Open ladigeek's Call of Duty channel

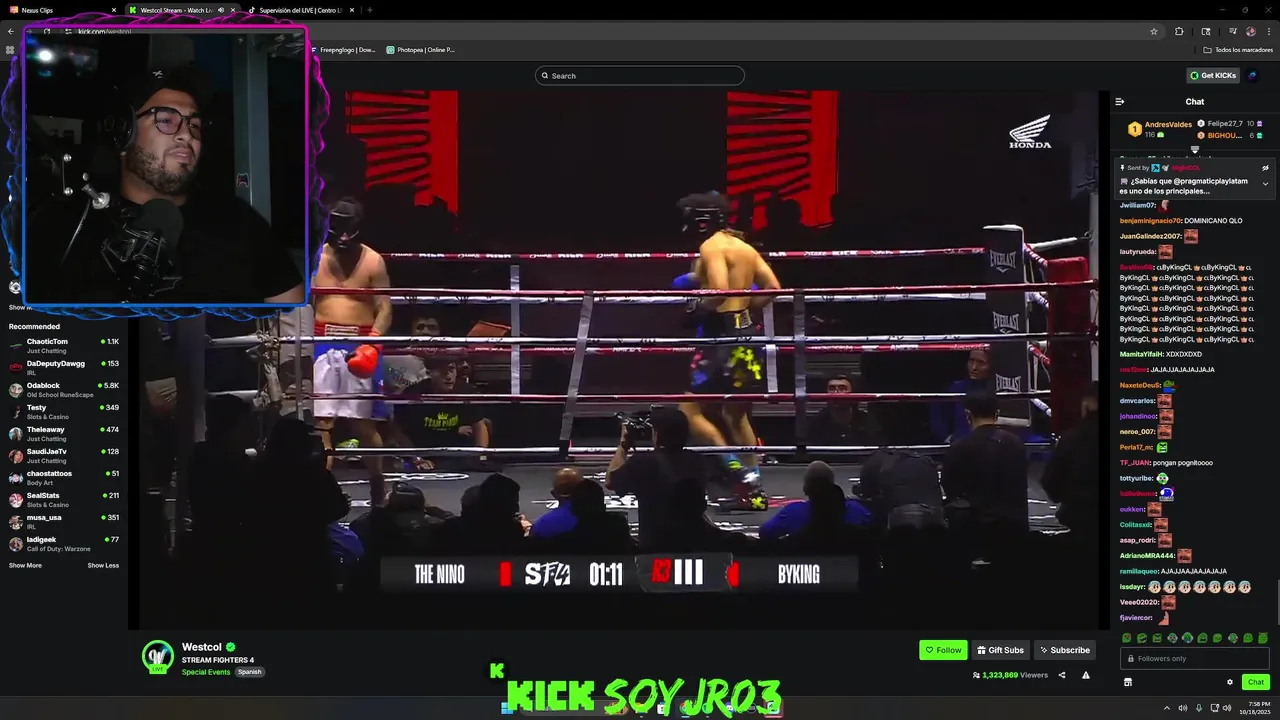click(x=64, y=544)
